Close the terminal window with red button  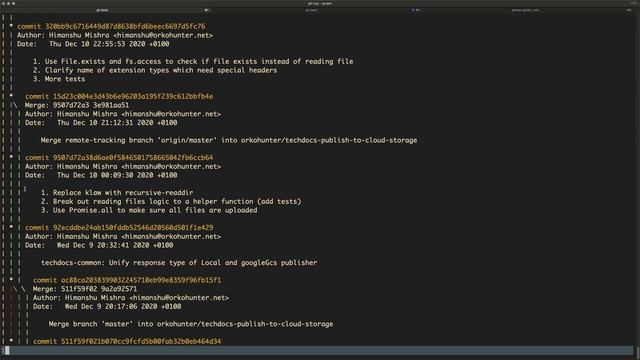click(x=3, y=3)
